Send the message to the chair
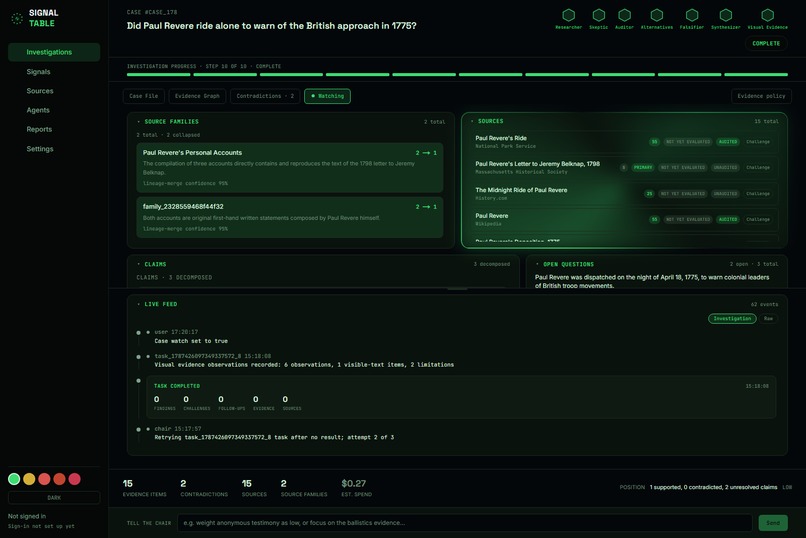This screenshot has width=806, height=538. pyautogui.click(x=773, y=523)
